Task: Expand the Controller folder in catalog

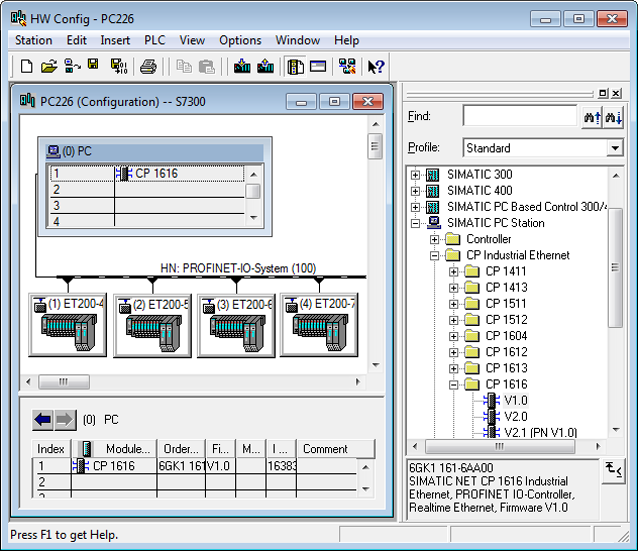Action: (x=435, y=239)
